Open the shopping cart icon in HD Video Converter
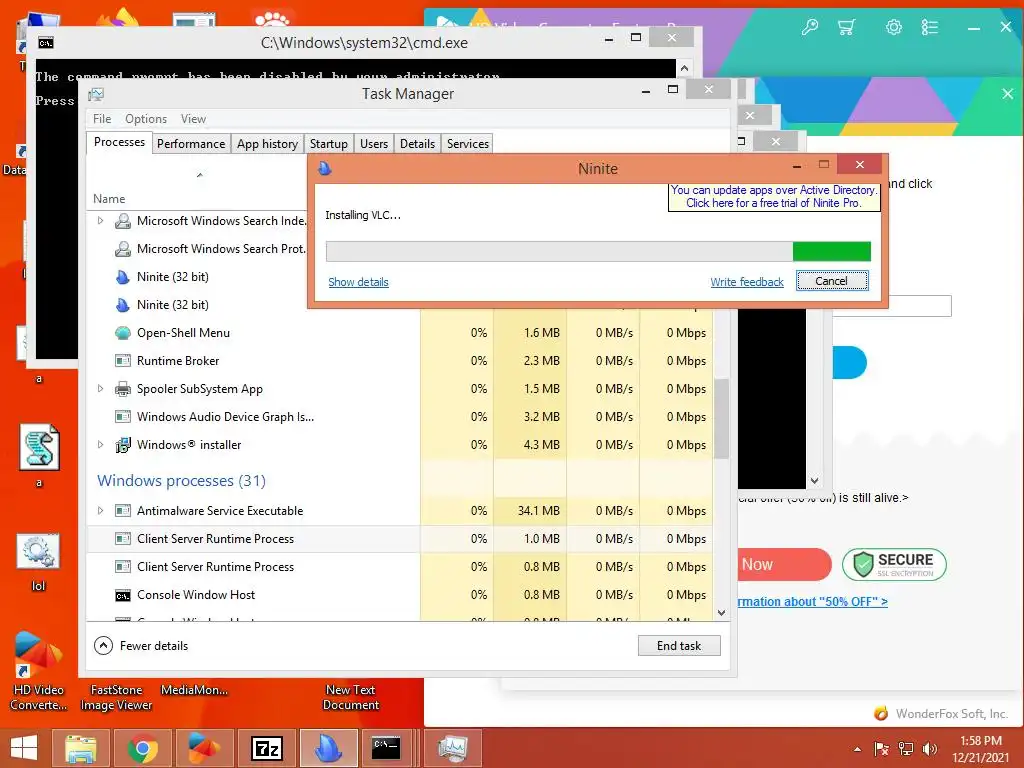The width and height of the screenshot is (1024, 768). click(x=846, y=27)
